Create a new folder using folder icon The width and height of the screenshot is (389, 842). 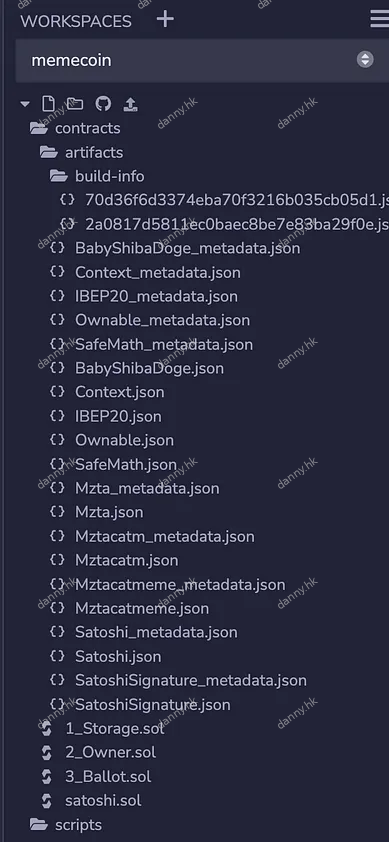coord(75,104)
